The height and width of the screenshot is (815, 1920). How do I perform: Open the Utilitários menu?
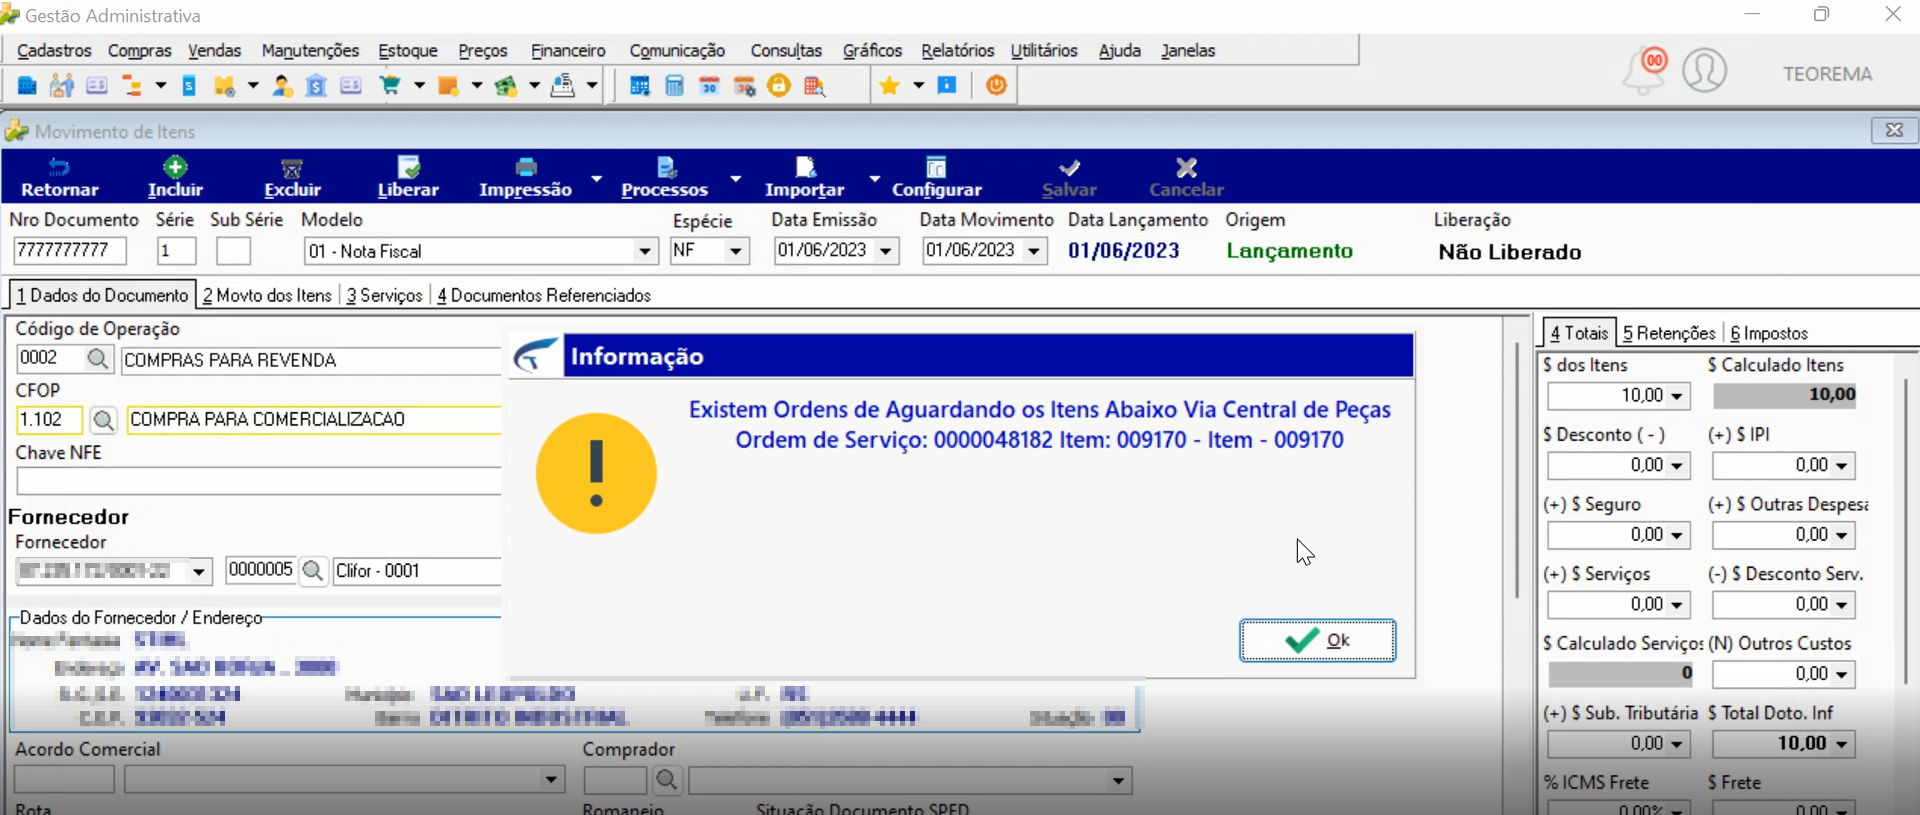1044,50
